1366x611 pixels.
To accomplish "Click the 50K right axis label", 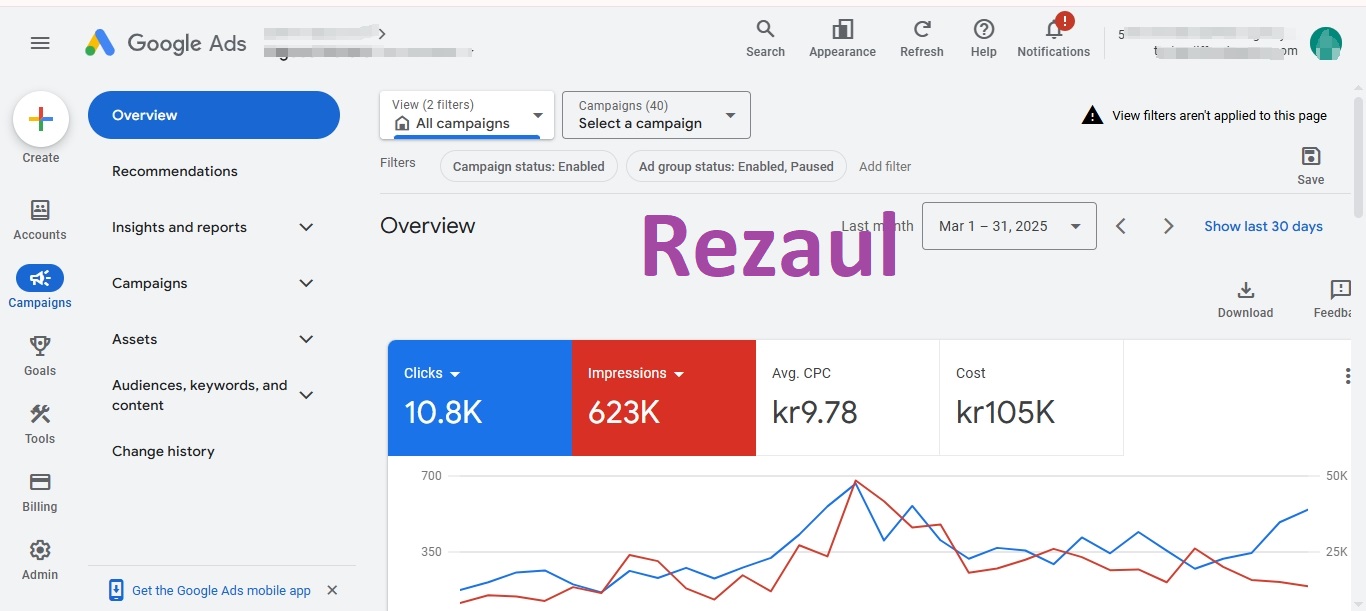I will [x=1337, y=475].
